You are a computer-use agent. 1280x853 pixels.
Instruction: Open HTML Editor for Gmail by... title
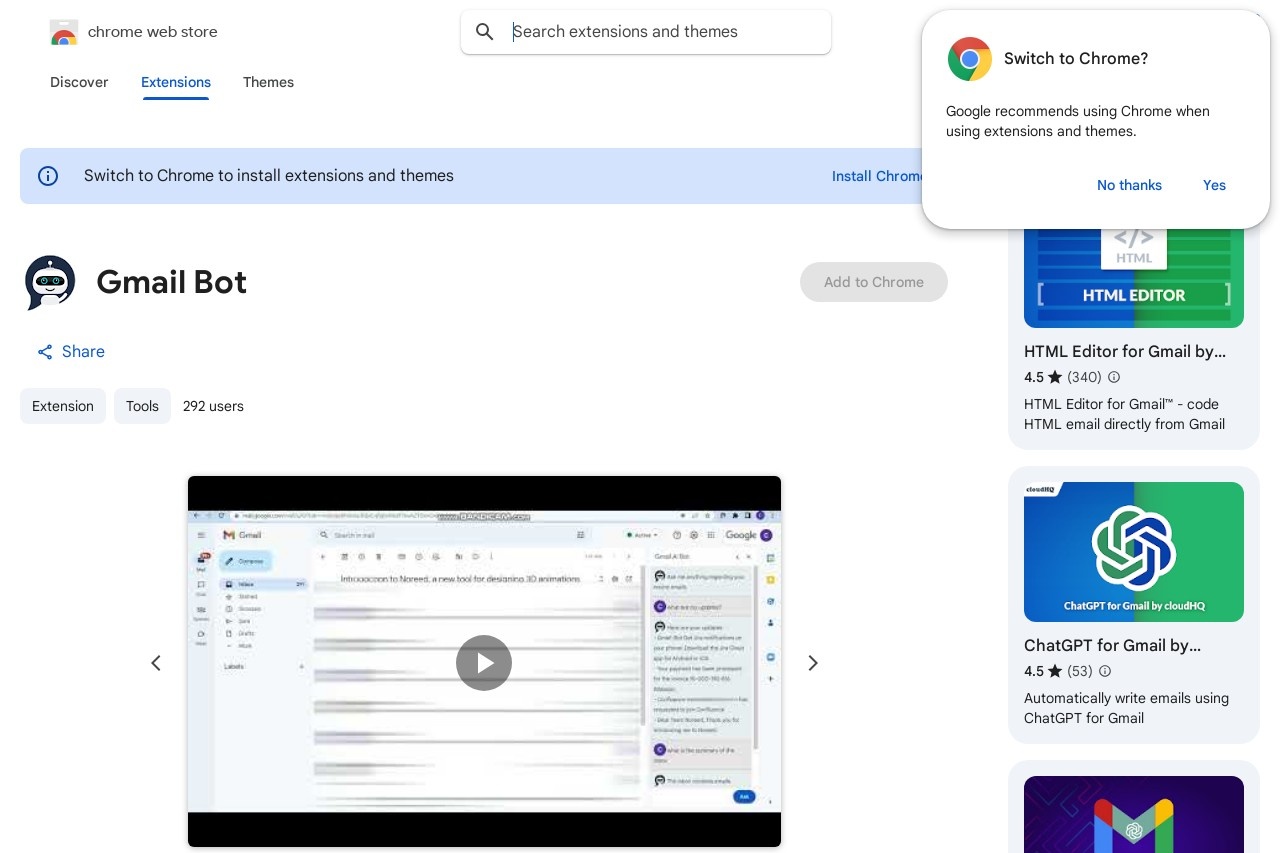pyautogui.click(x=1125, y=351)
